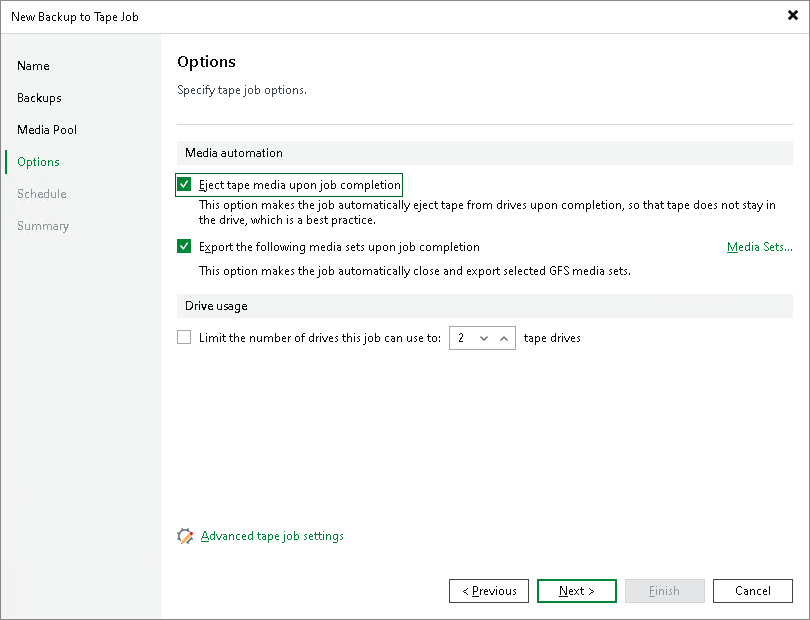Open the Media Pool step
Viewport: 810px width, 620px height.
(46, 130)
